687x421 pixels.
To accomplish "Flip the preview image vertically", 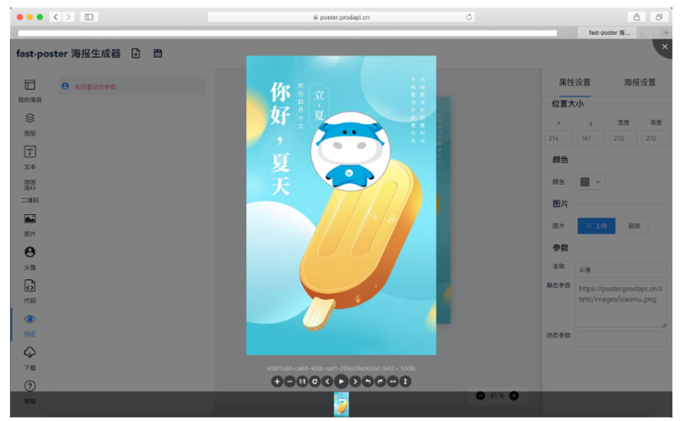I will (406, 381).
